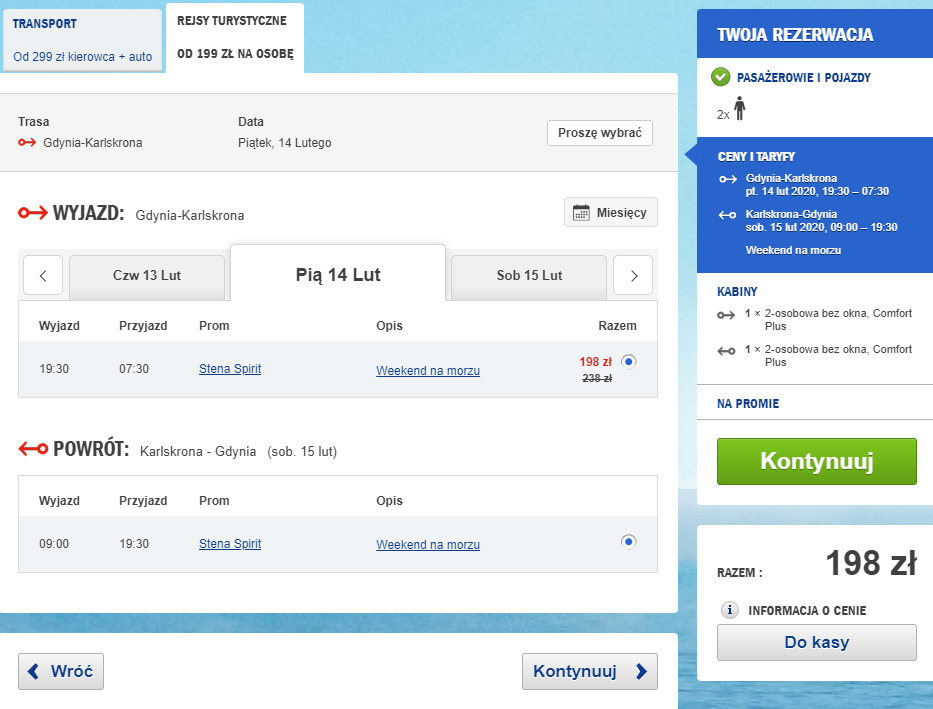
Task: Click the calendar icon on the Miesięcy button
Action: tap(582, 212)
